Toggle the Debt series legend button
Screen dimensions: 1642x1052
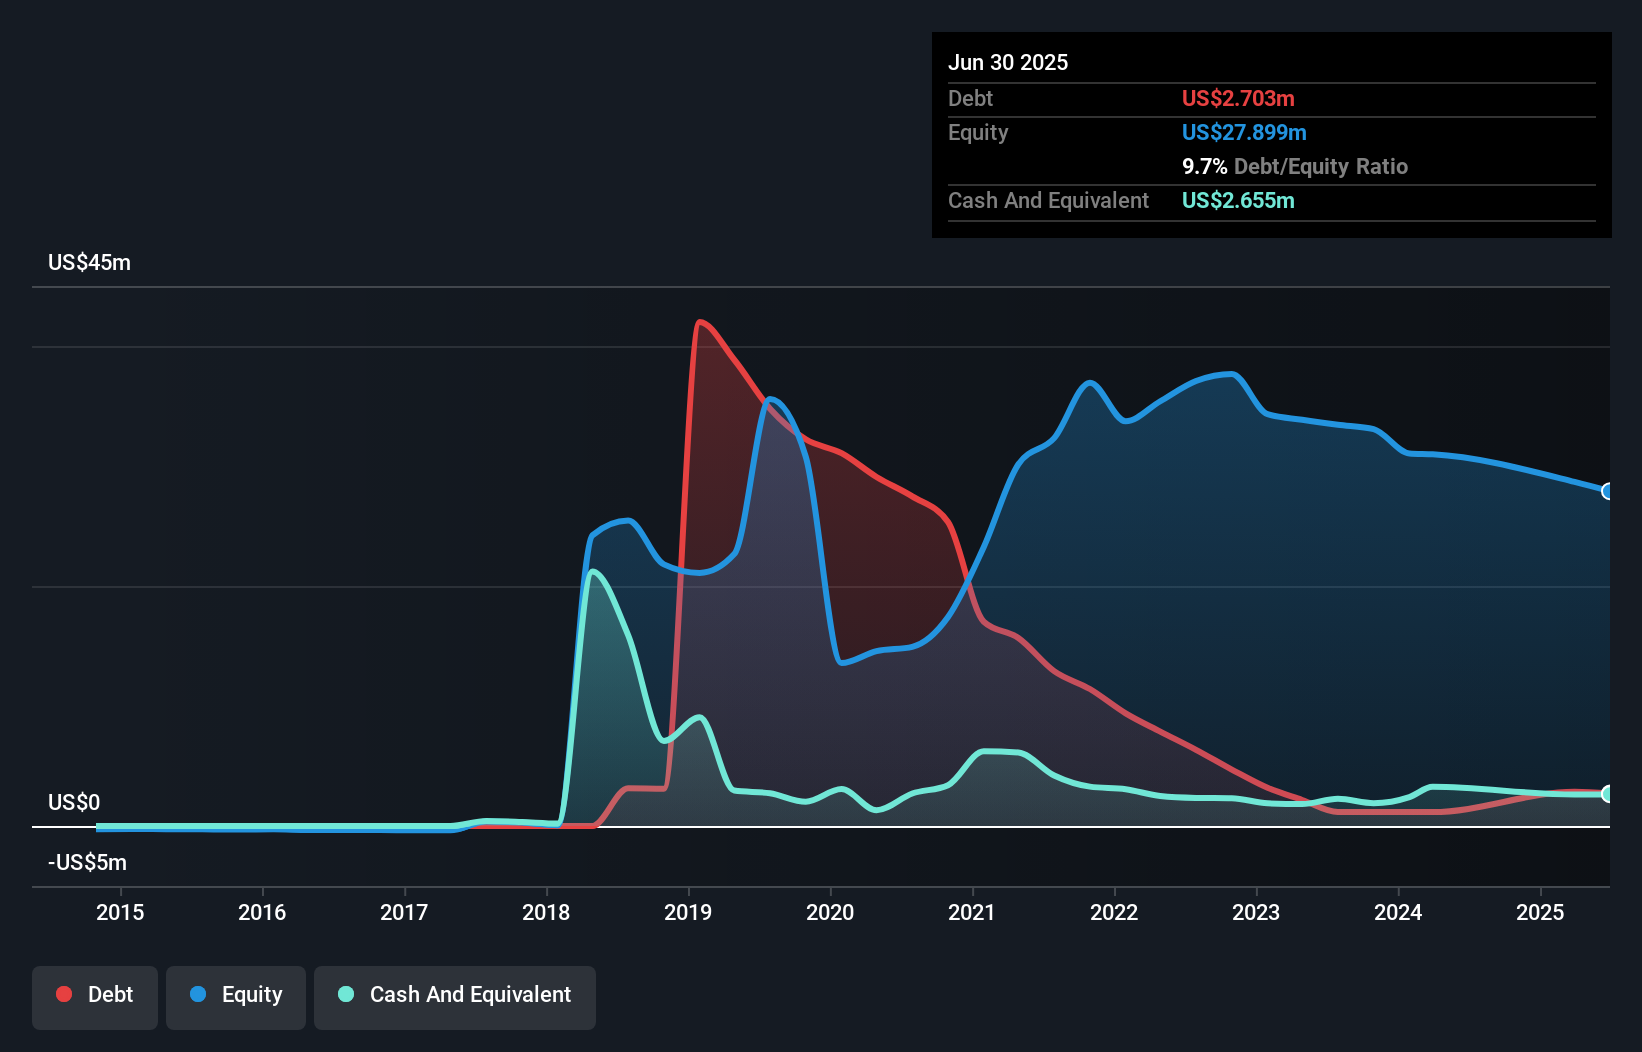[x=95, y=997]
